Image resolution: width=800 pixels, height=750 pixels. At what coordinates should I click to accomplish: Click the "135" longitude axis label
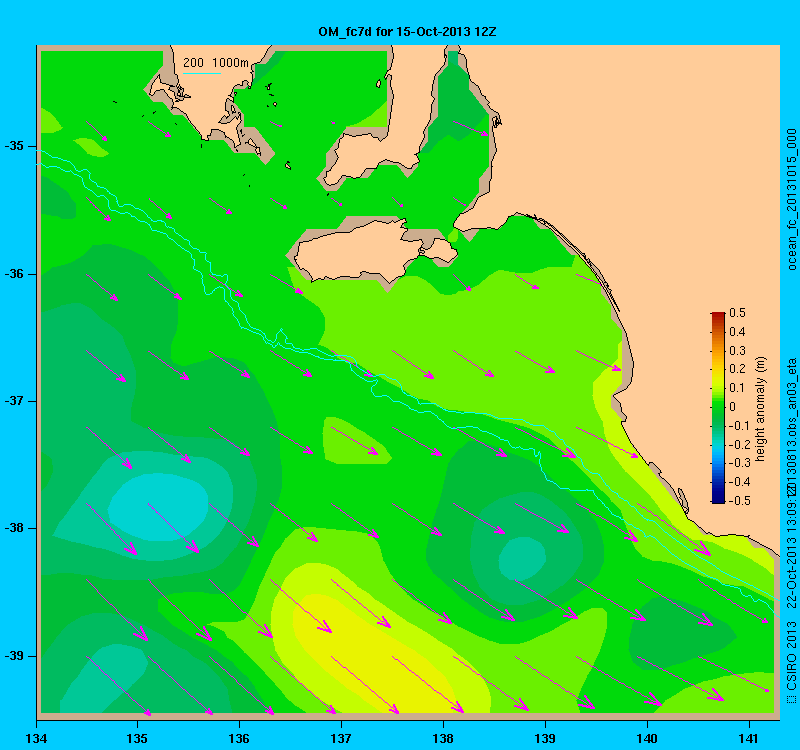(x=137, y=739)
